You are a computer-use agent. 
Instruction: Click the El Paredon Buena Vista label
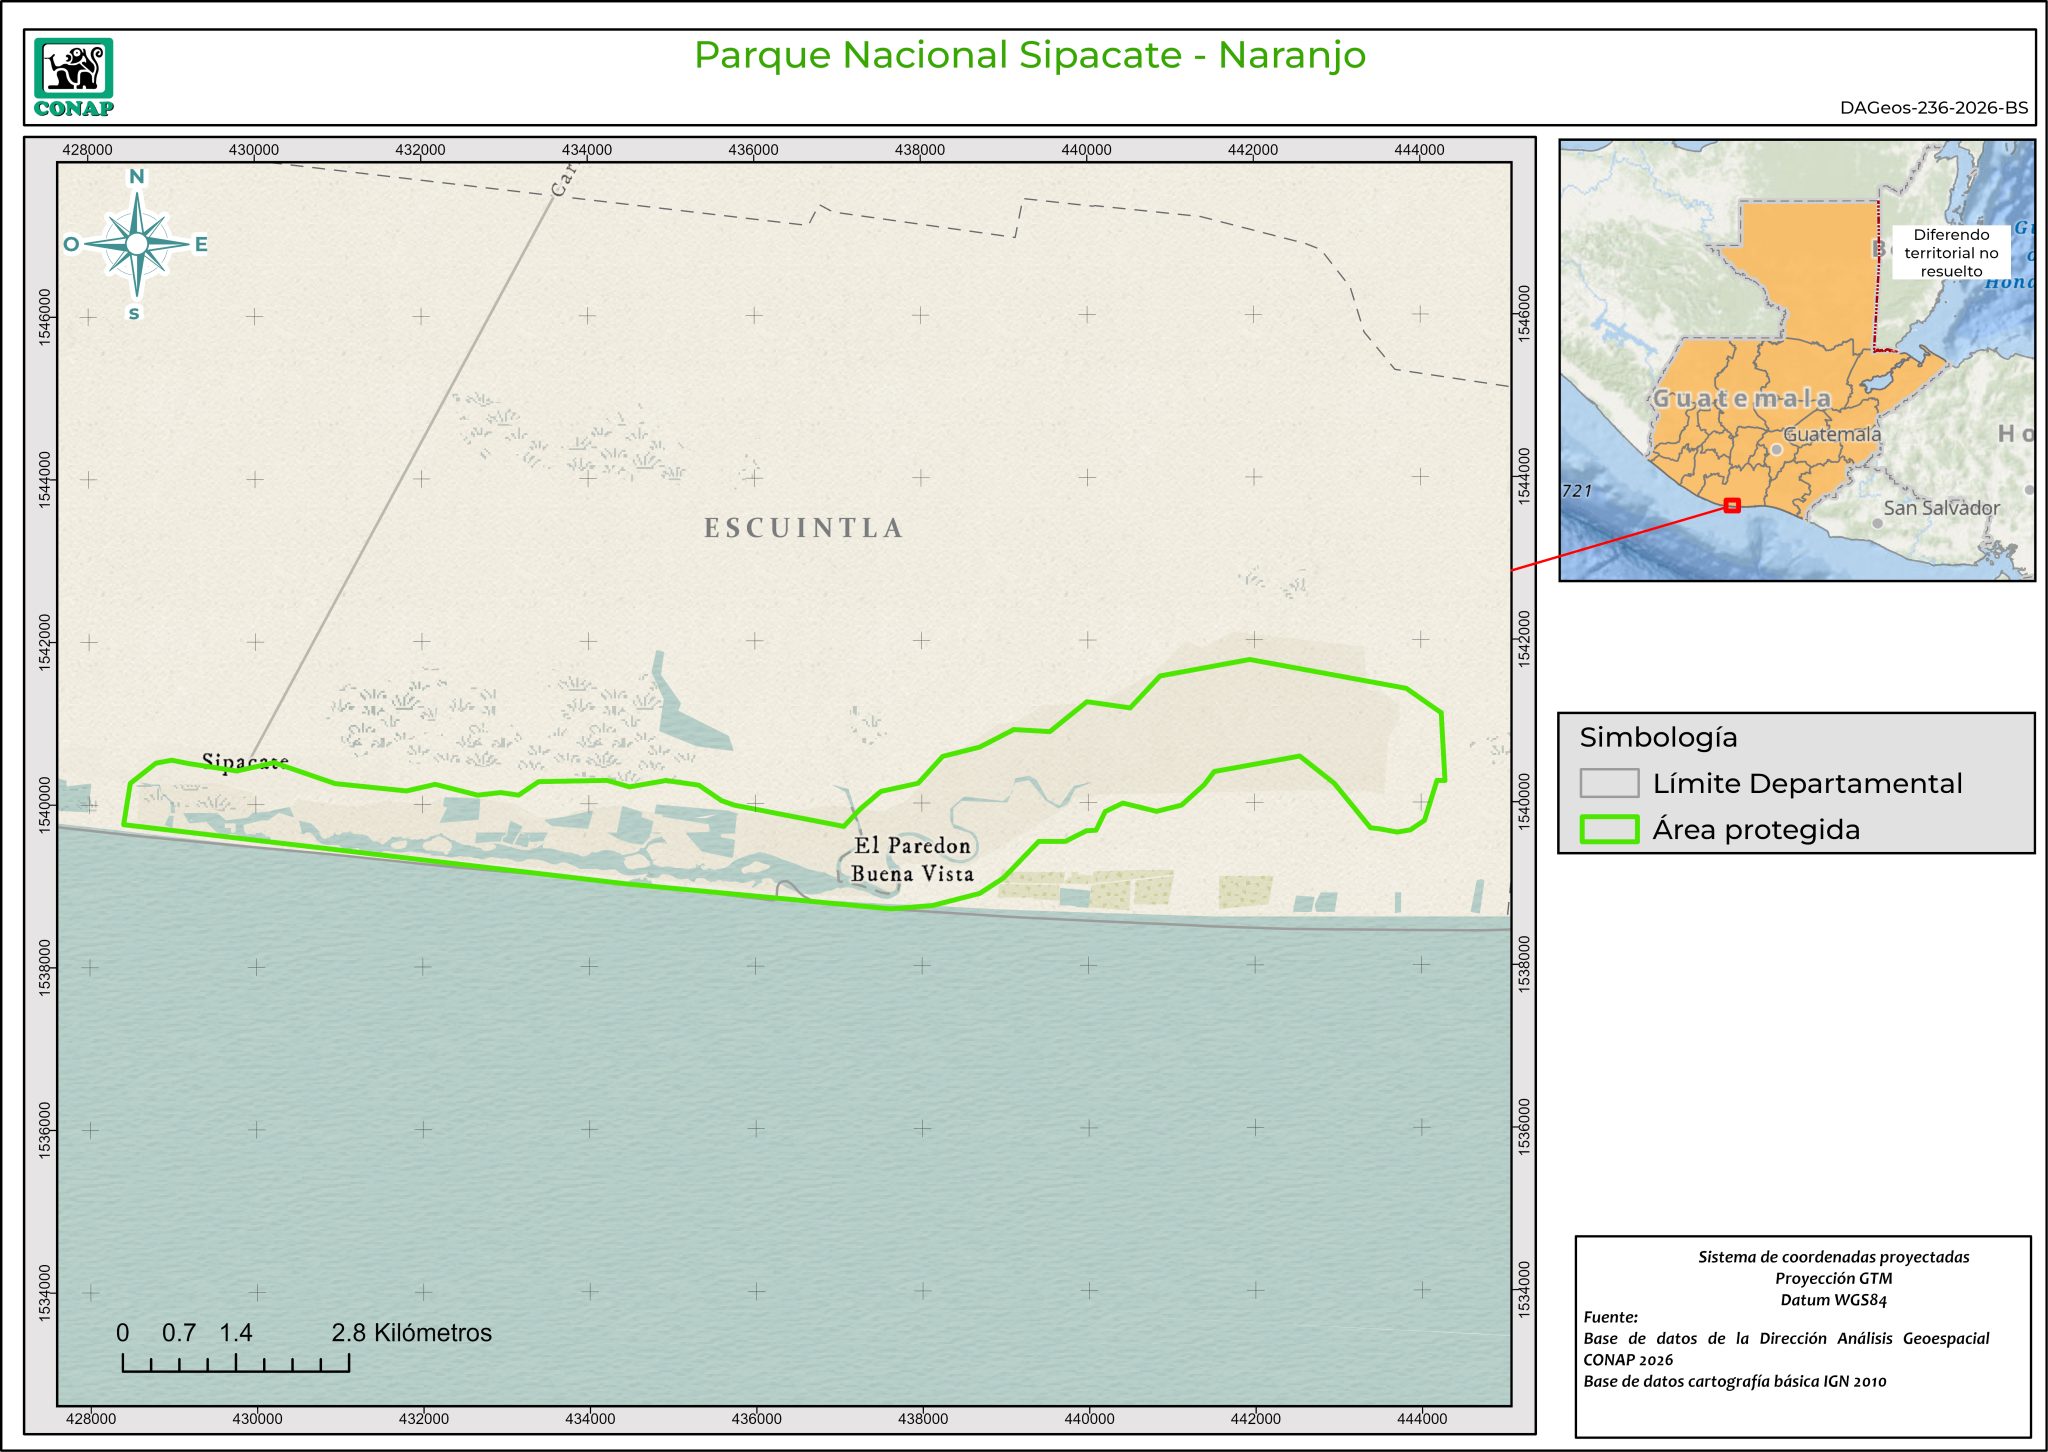[x=912, y=859]
